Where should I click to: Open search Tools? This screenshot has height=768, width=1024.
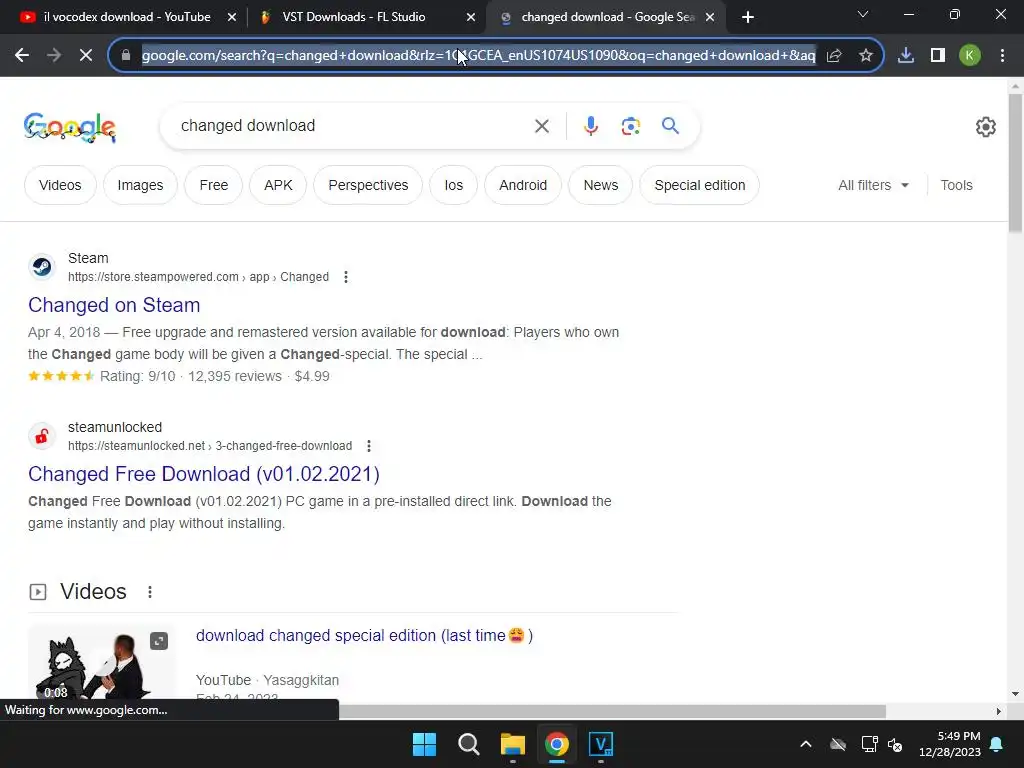pyautogui.click(x=956, y=185)
